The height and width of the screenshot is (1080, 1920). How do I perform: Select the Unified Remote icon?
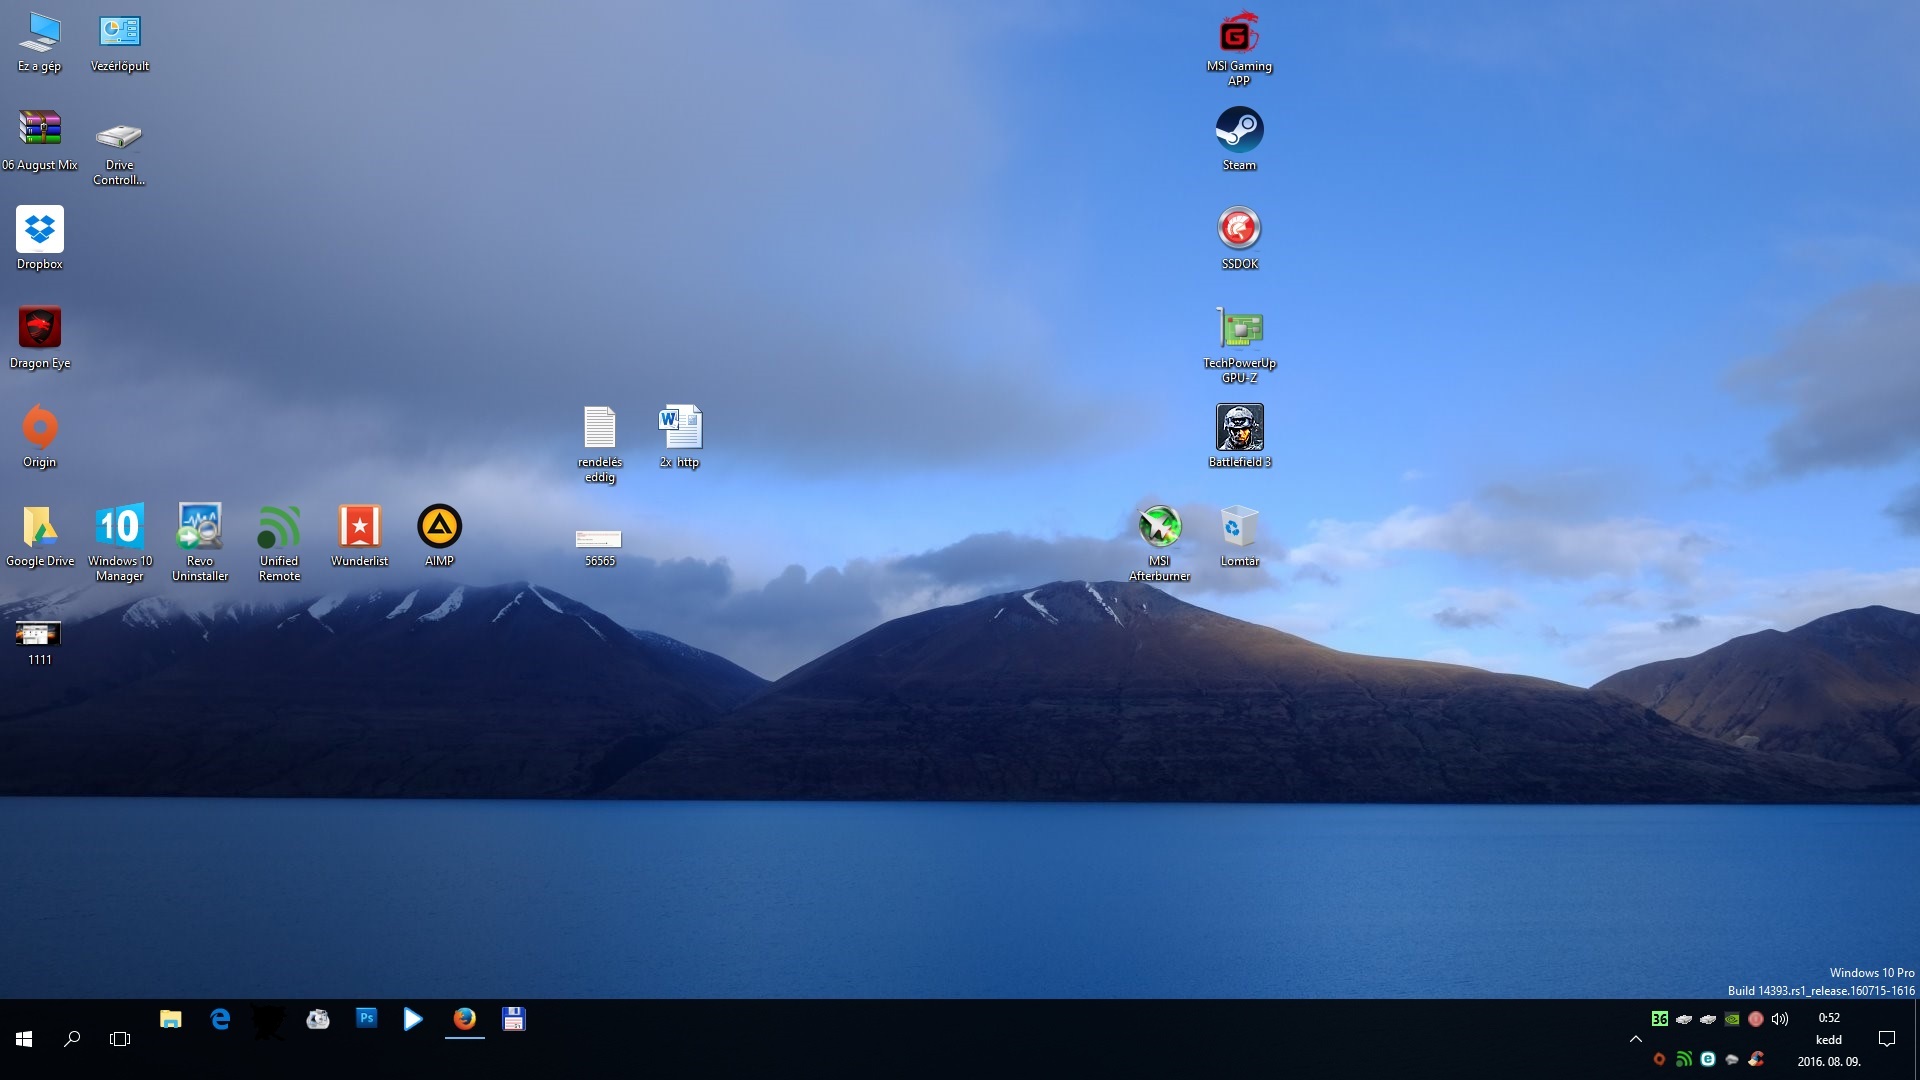(x=280, y=544)
